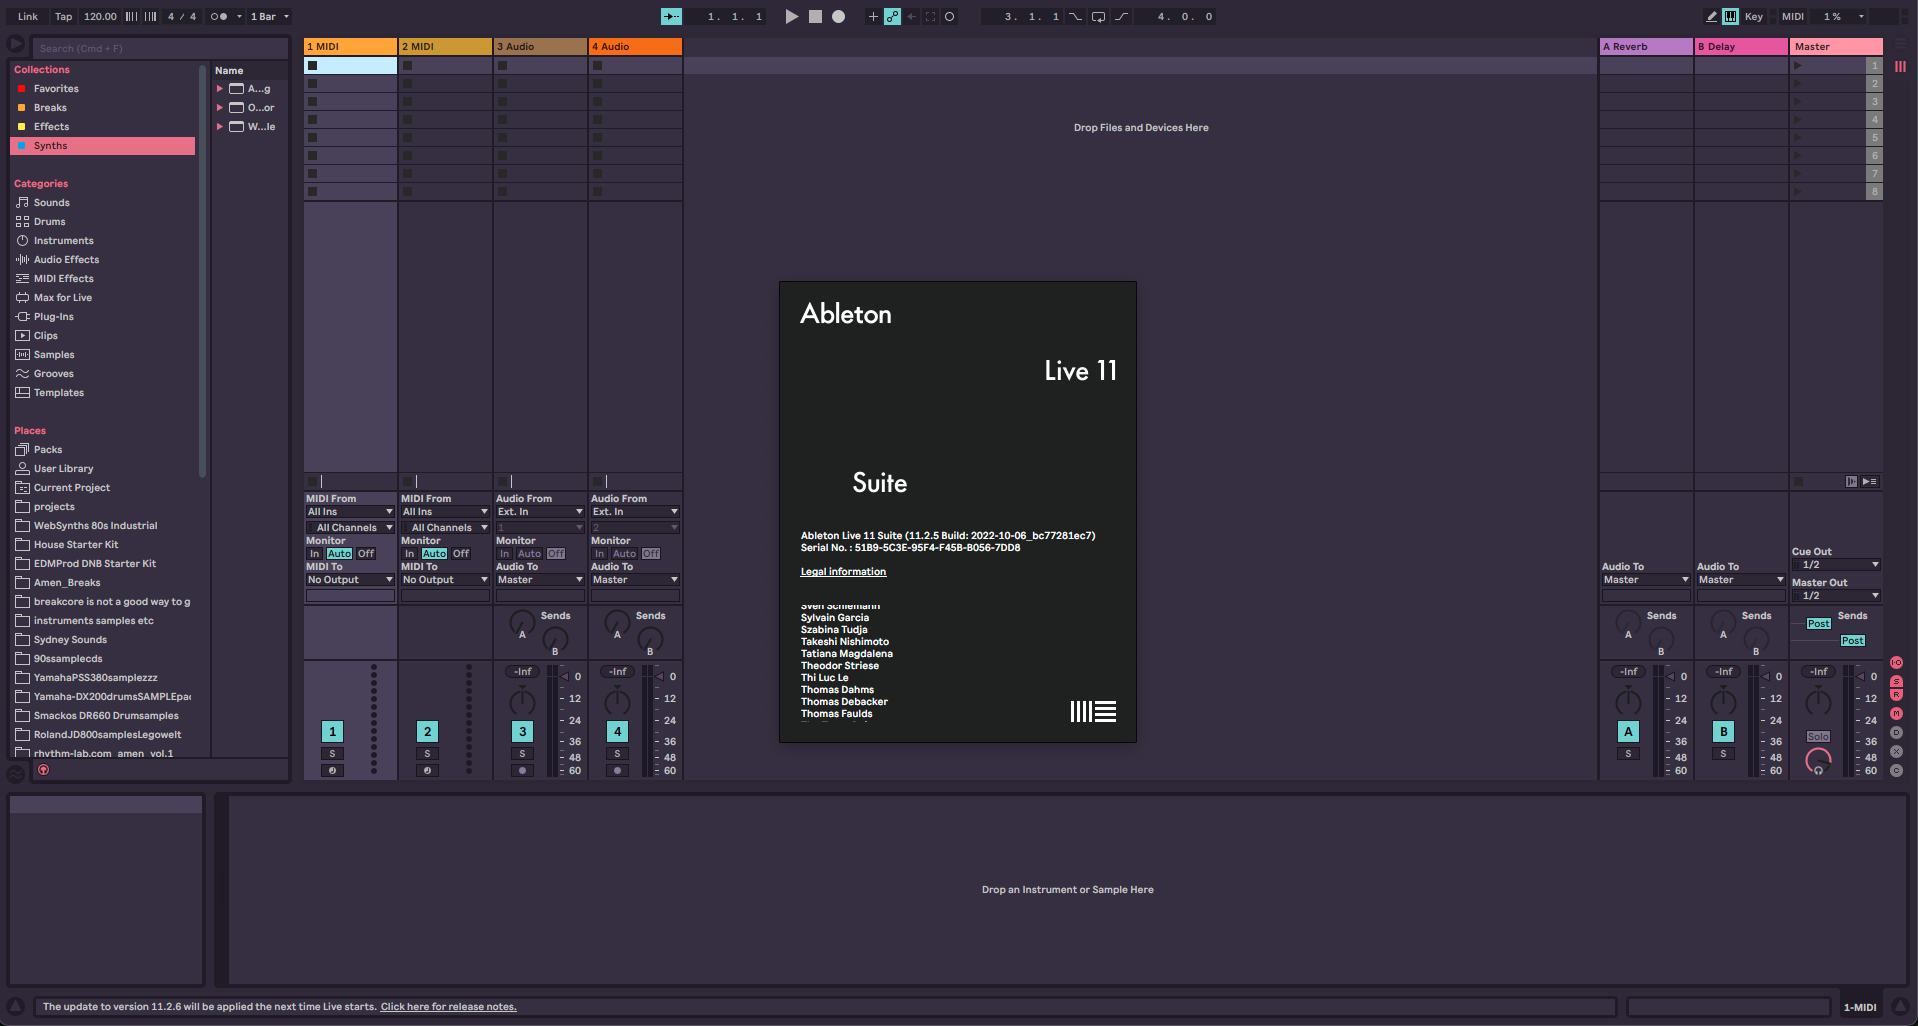Open the Master Out 1/2 dropdown
Image resolution: width=1918 pixels, height=1026 pixels.
[1836, 596]
